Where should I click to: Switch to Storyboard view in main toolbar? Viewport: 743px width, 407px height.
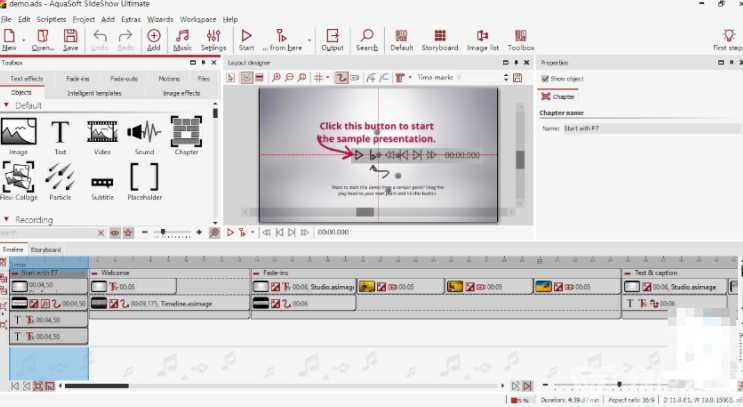pyautogui.click(x=439, y=40)
